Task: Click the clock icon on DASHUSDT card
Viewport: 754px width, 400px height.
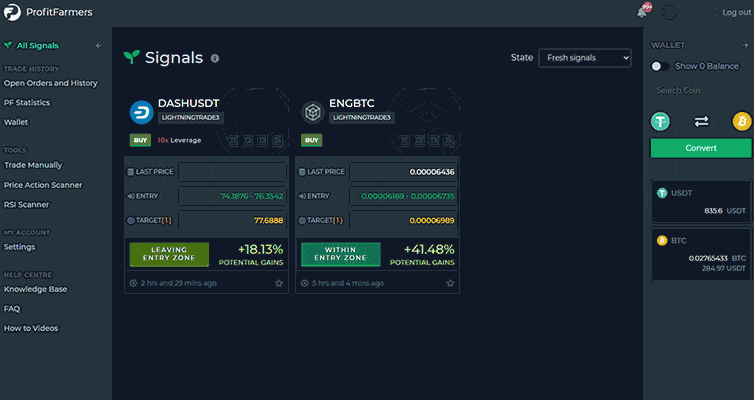Action: coord(133,283)
